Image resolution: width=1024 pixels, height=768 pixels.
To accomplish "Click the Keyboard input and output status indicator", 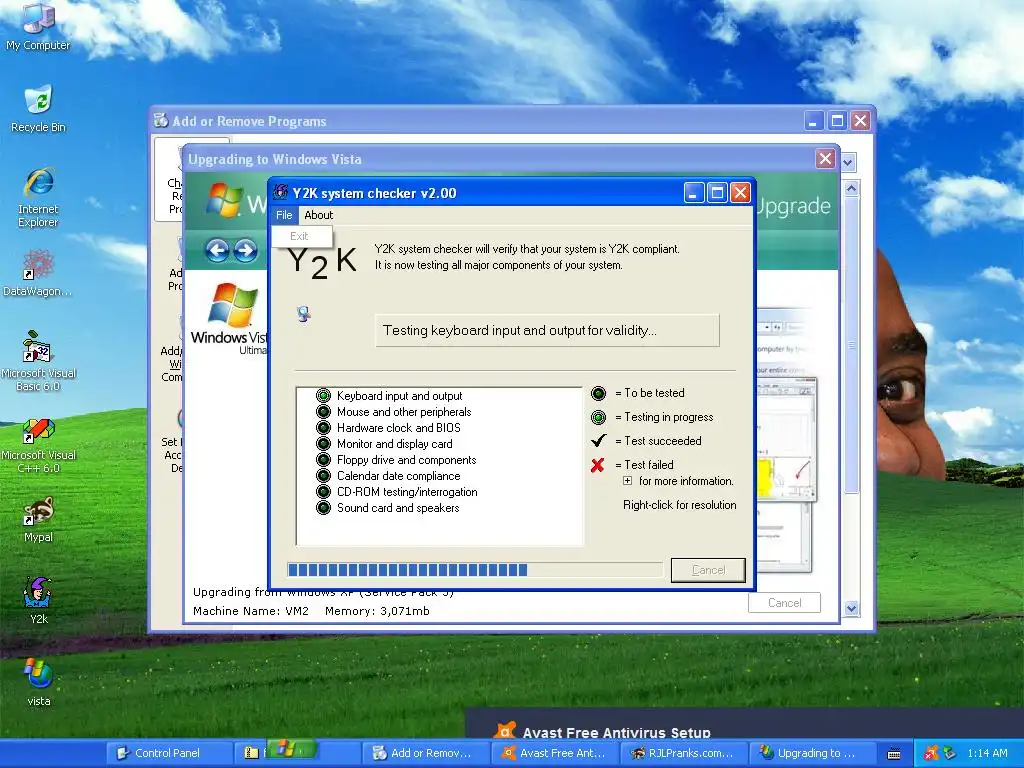I will pyautogui.click(x=323, y=396).
